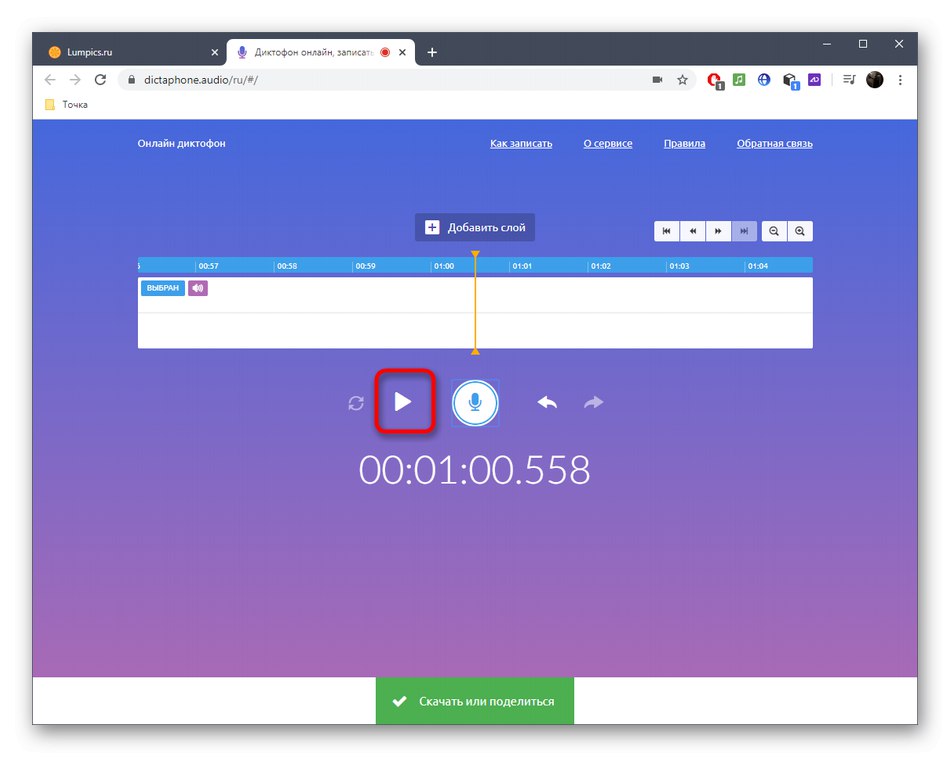Open the green music note extension
This screenshot has width=950, height=757.
[739, 79]
